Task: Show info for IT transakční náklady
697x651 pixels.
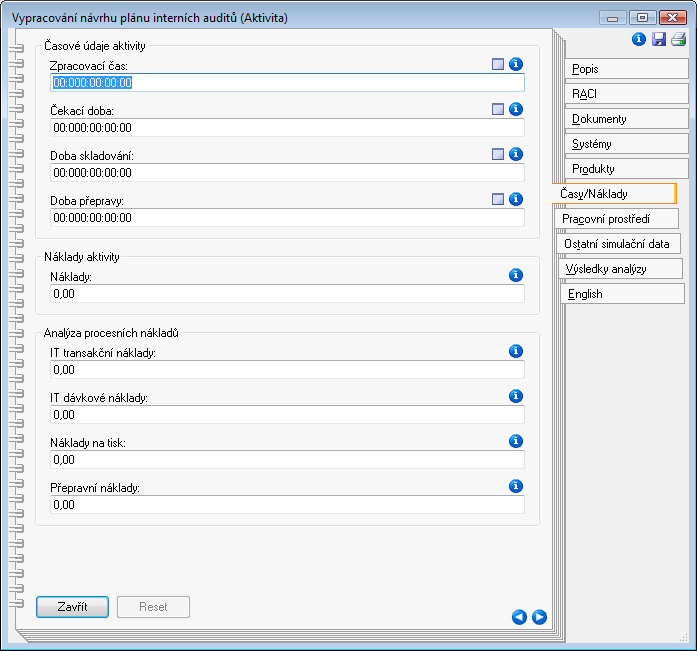Action: (x=516, y=351)
